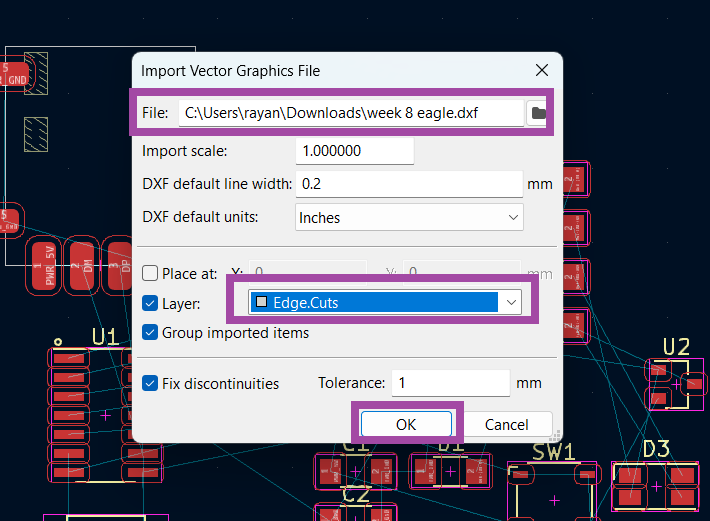Click the File path text field

pyautogui.click(x=350, y=113)
